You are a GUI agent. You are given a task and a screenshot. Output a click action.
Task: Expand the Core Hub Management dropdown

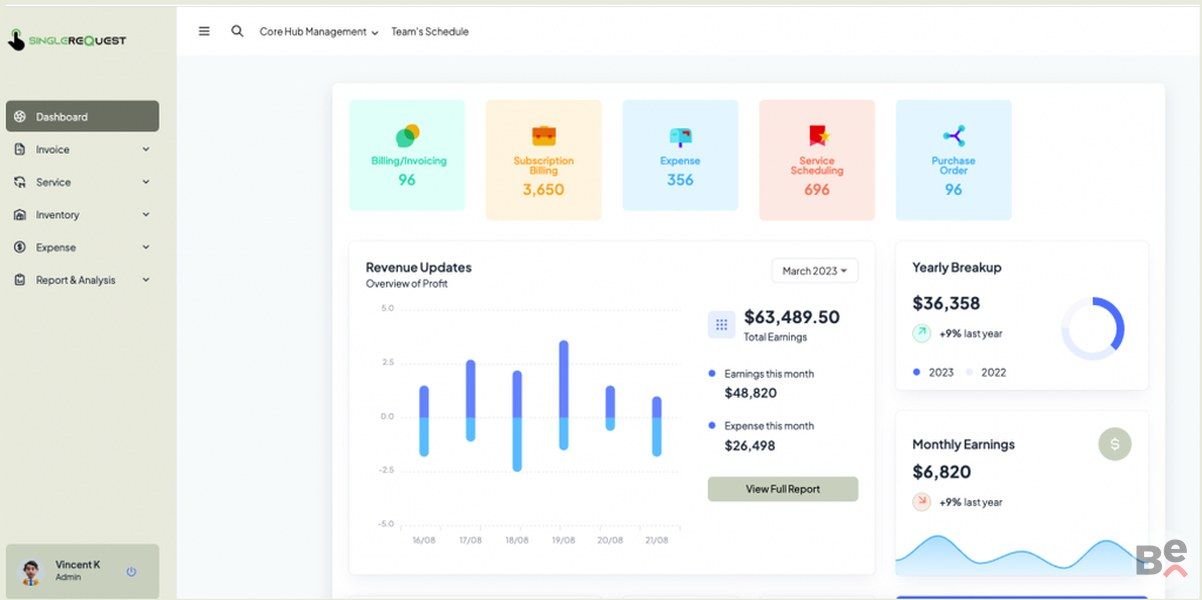click(x=318, y=32)
